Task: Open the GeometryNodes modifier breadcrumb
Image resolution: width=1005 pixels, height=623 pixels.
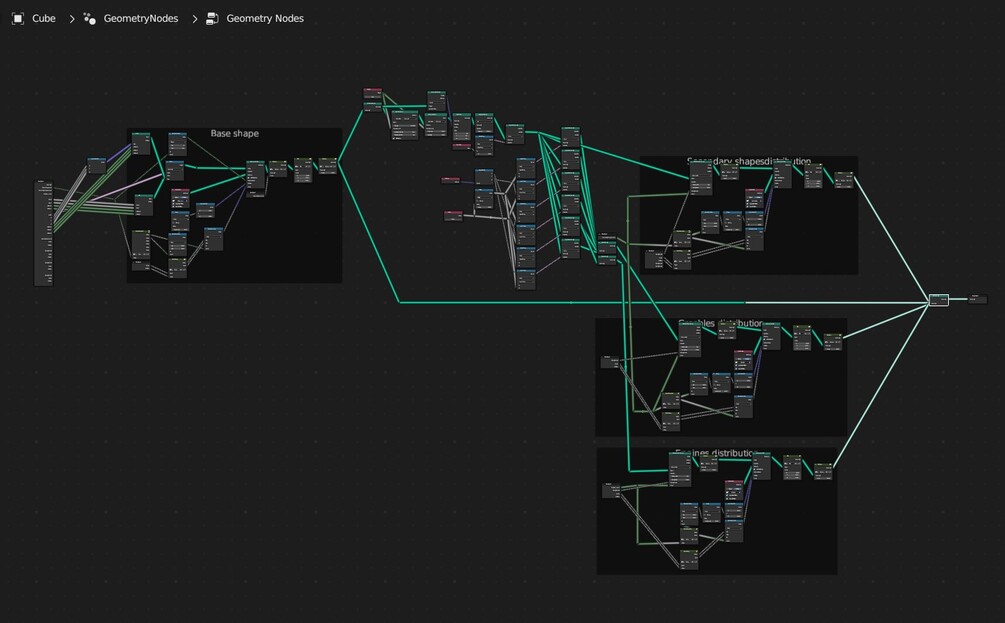Action: point(141,19)
